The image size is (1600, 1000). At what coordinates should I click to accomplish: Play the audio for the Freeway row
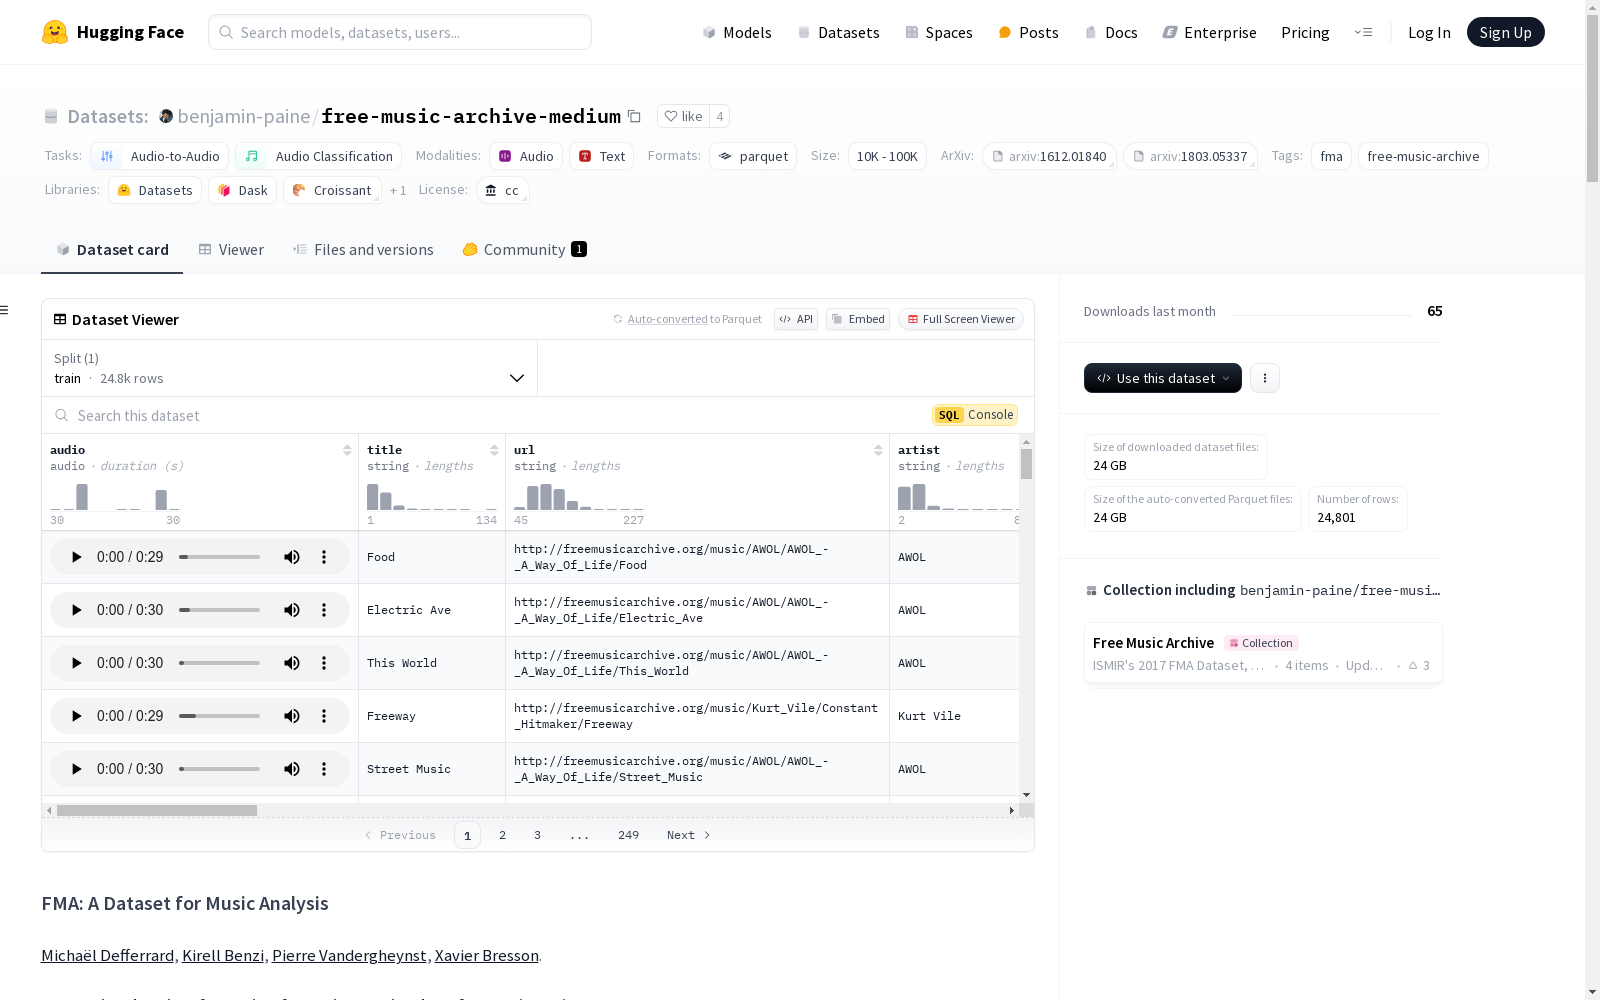point(76,716)
